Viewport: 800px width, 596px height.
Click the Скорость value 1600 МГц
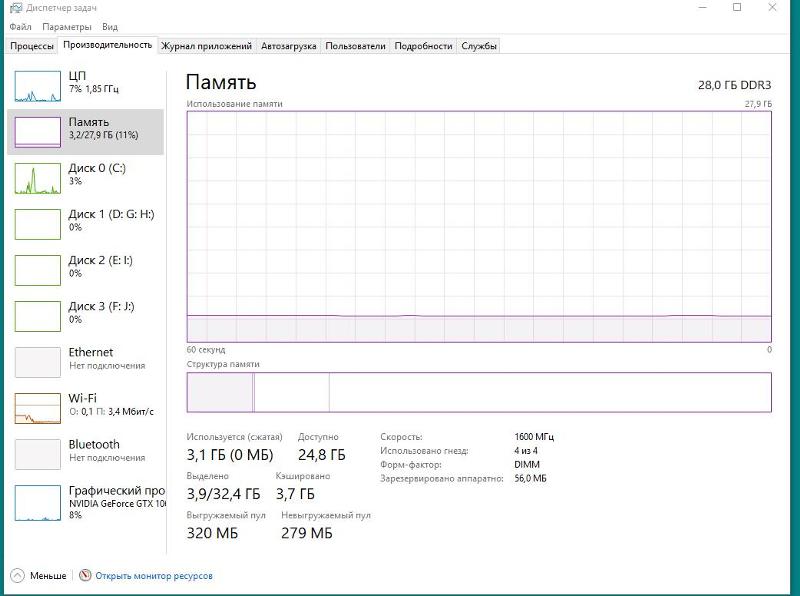pos(534,437)
